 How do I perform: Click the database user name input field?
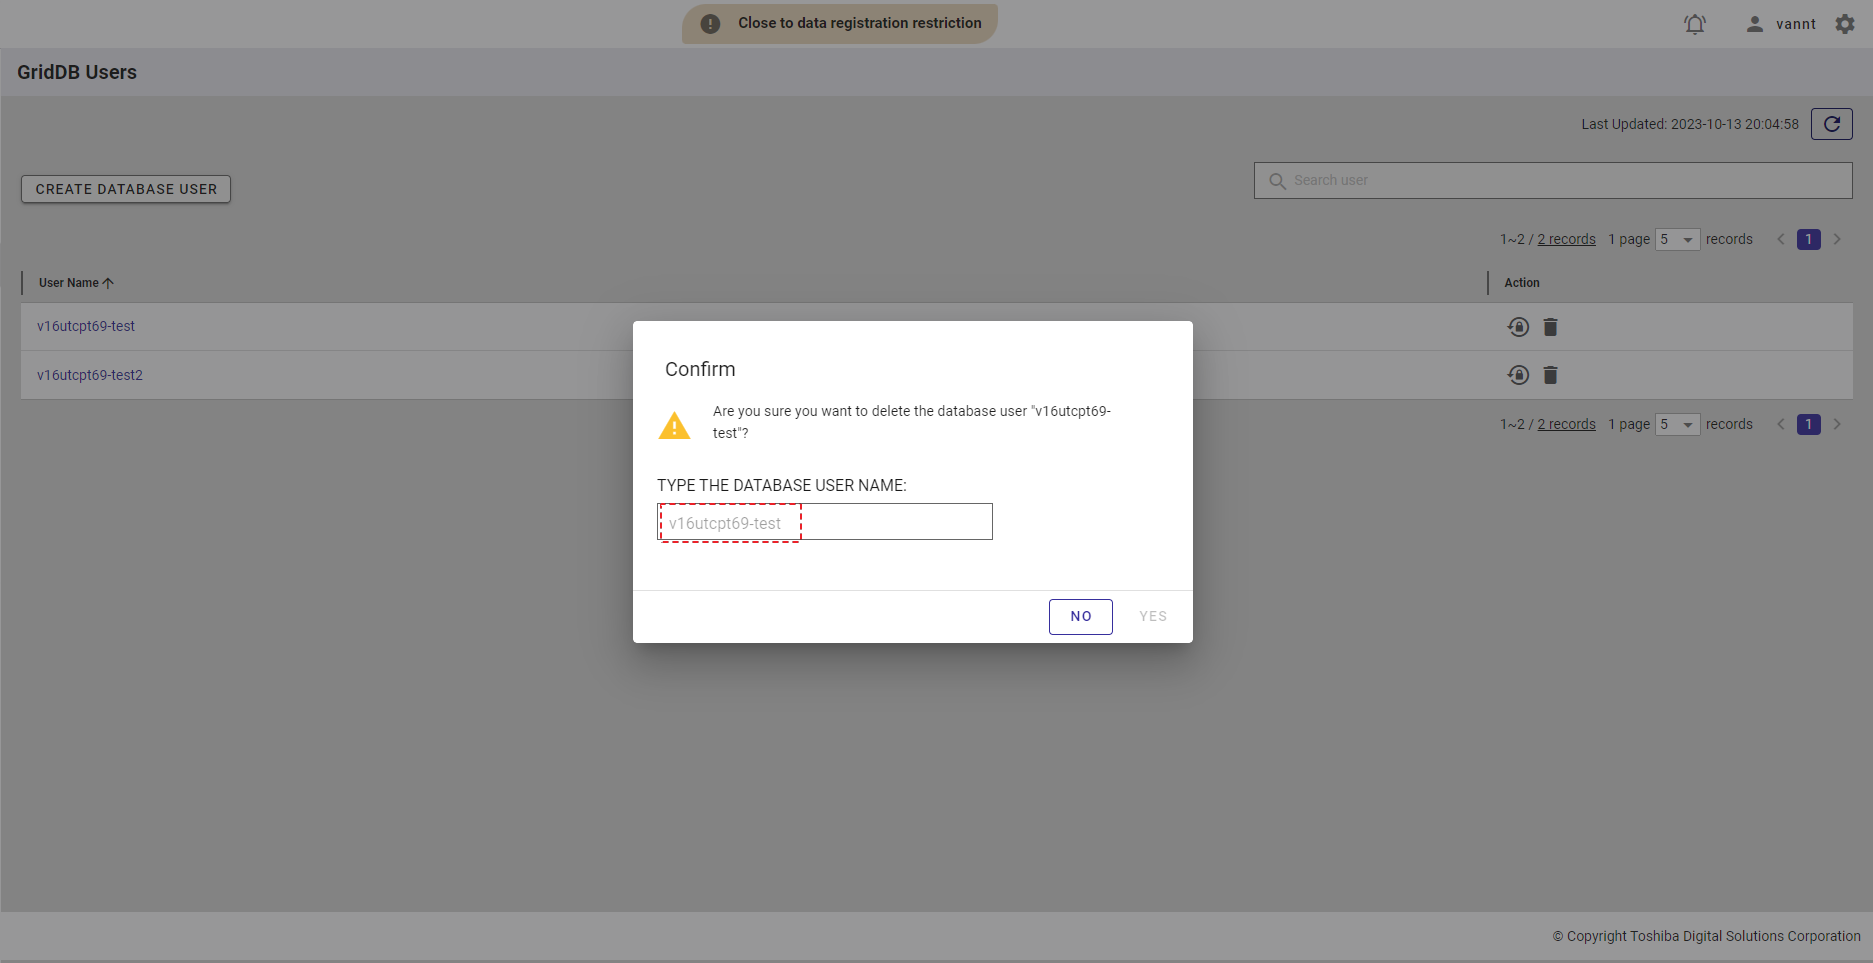point(824,522)
